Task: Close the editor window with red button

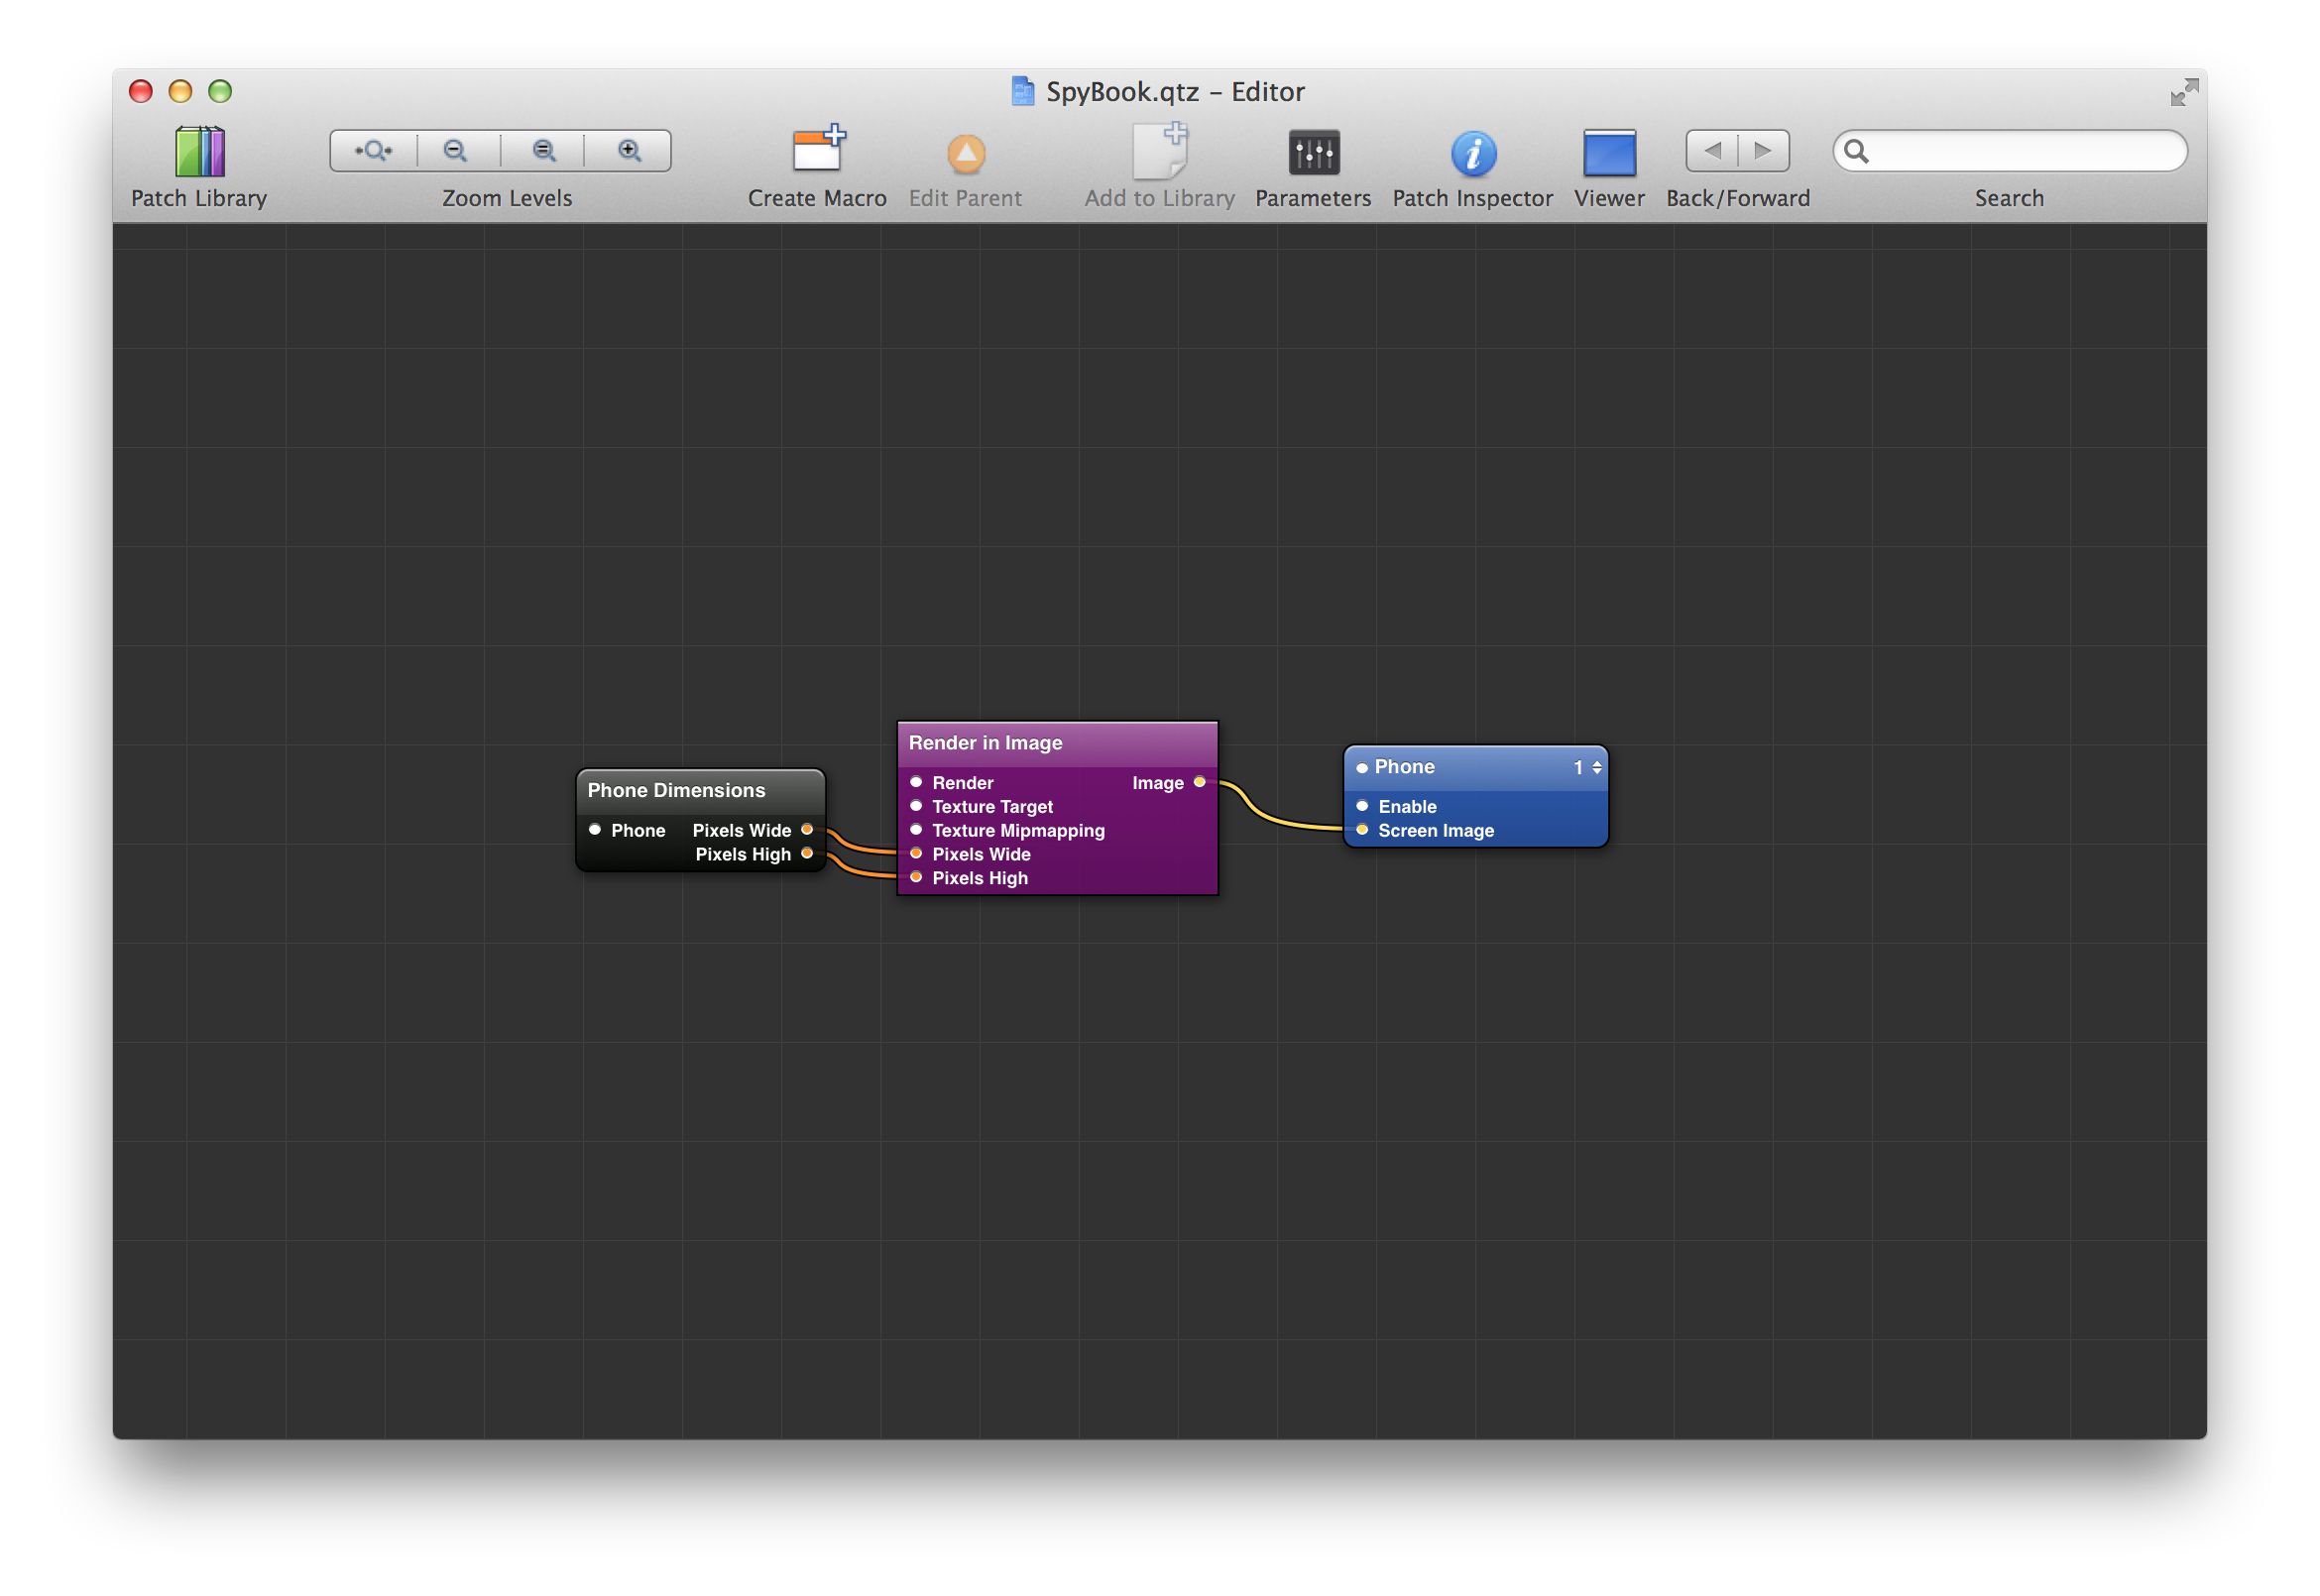Action: [141, 92]
